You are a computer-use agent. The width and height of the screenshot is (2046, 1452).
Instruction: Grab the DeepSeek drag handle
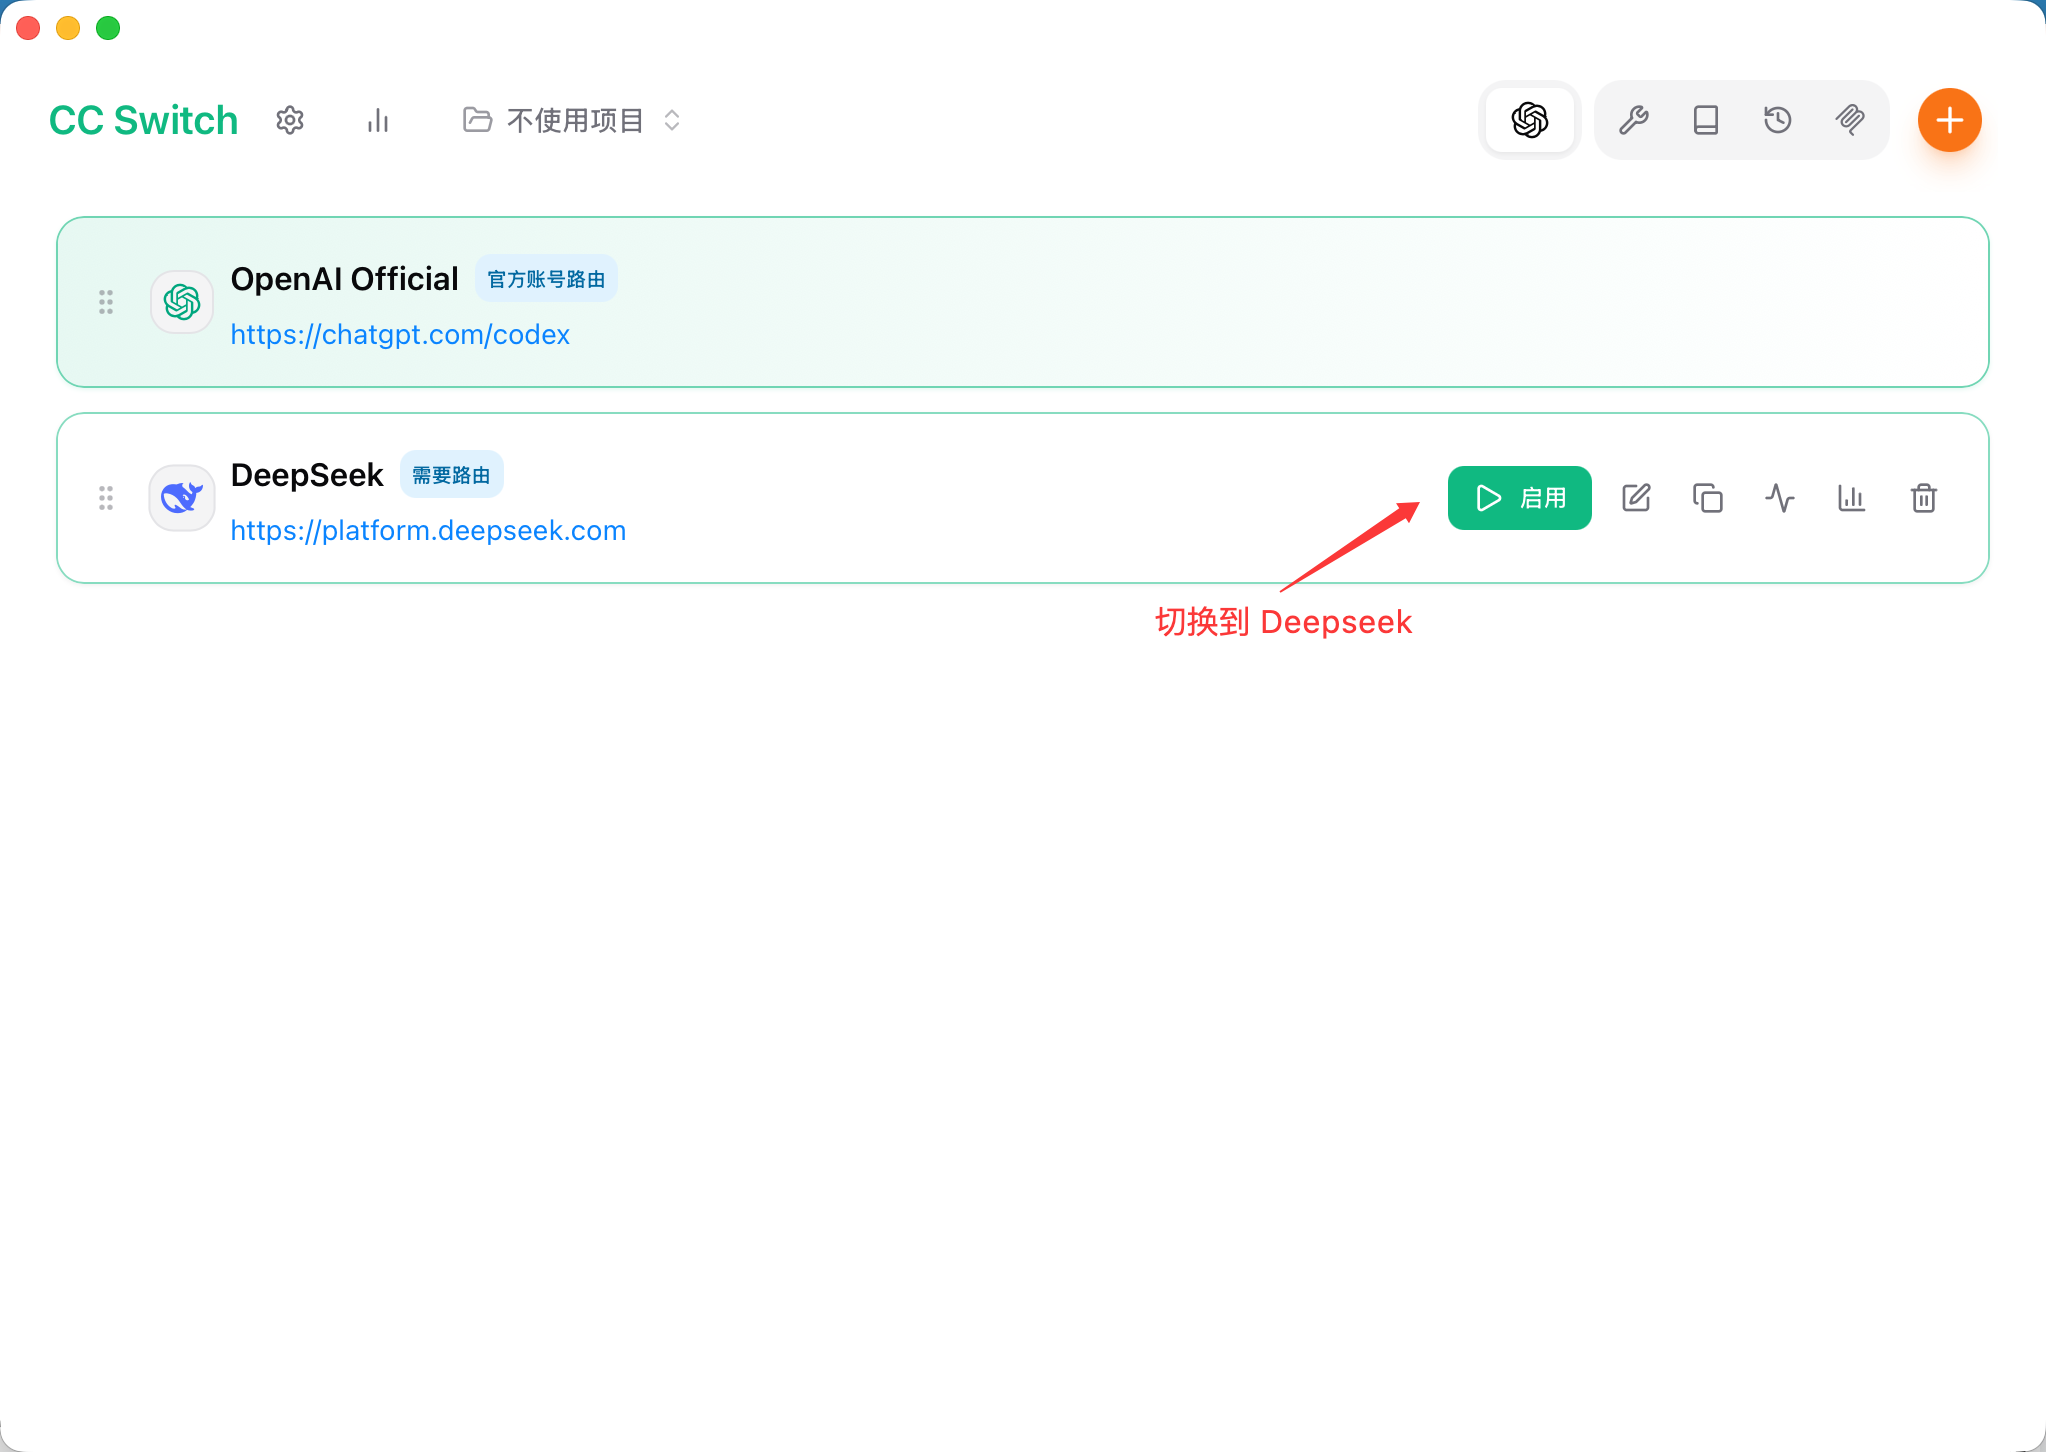pos(106,498)
